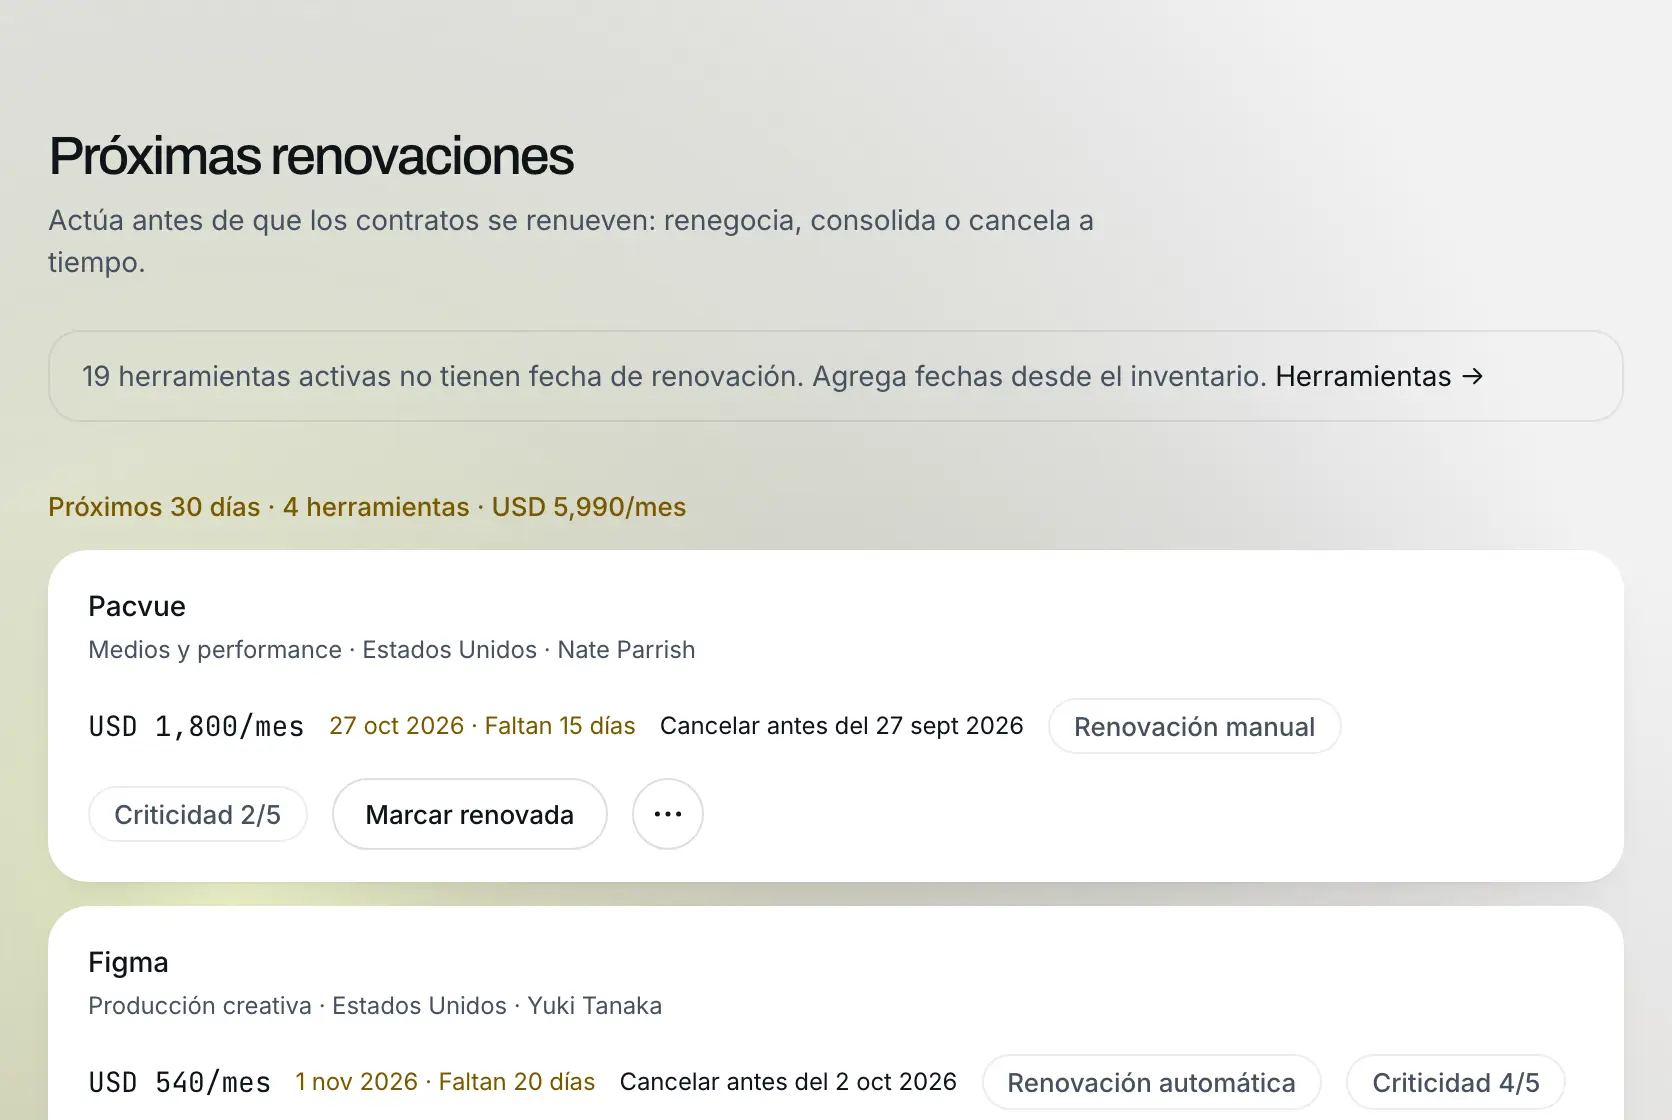Click the Próximos 30 días section header
Image resolution: width=1672 pixels, height=1120 pixels.
[x=367, y=507]
